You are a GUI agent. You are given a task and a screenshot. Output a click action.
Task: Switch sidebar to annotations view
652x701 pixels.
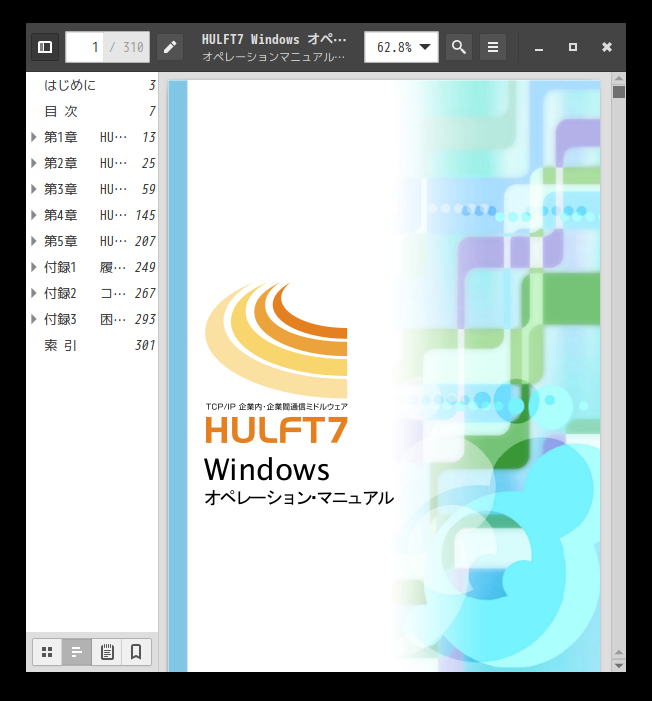click(x=107, y=652)
